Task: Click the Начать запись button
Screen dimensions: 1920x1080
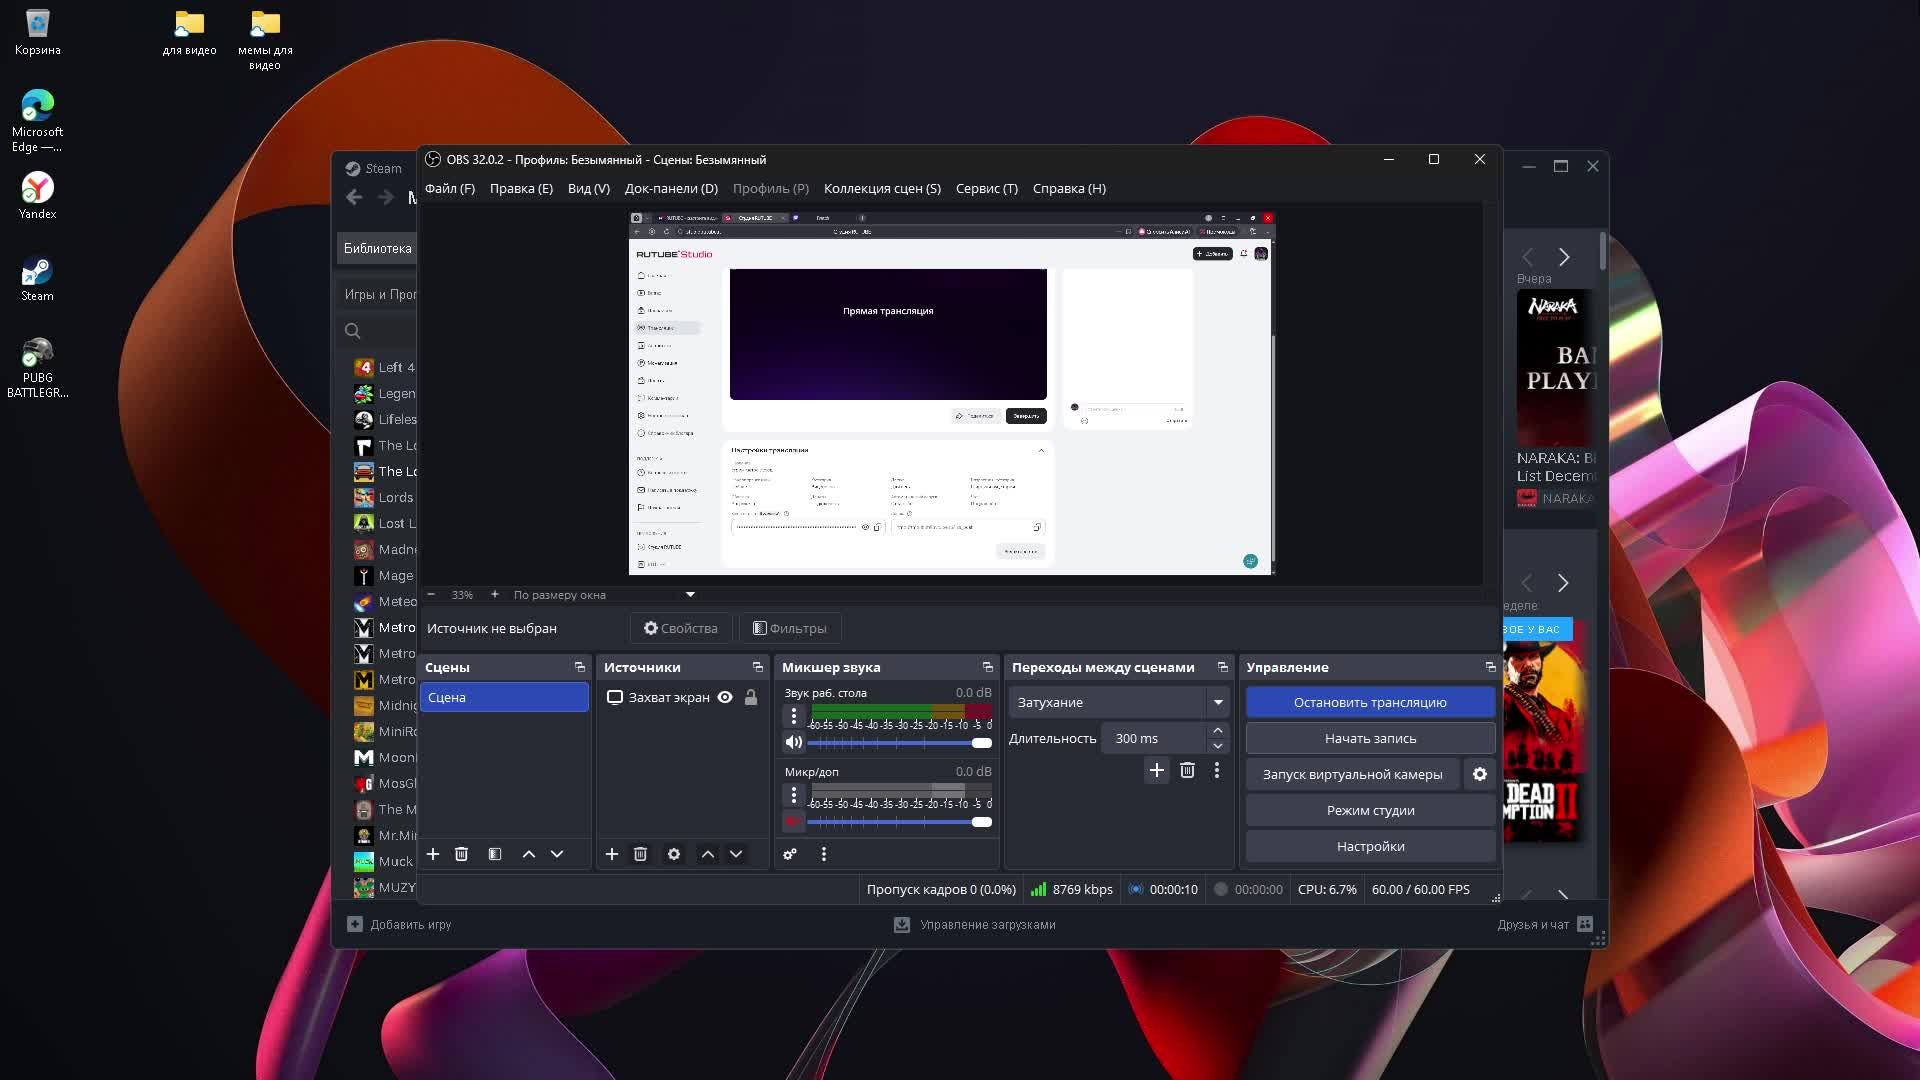Action: click(1370, 738)
